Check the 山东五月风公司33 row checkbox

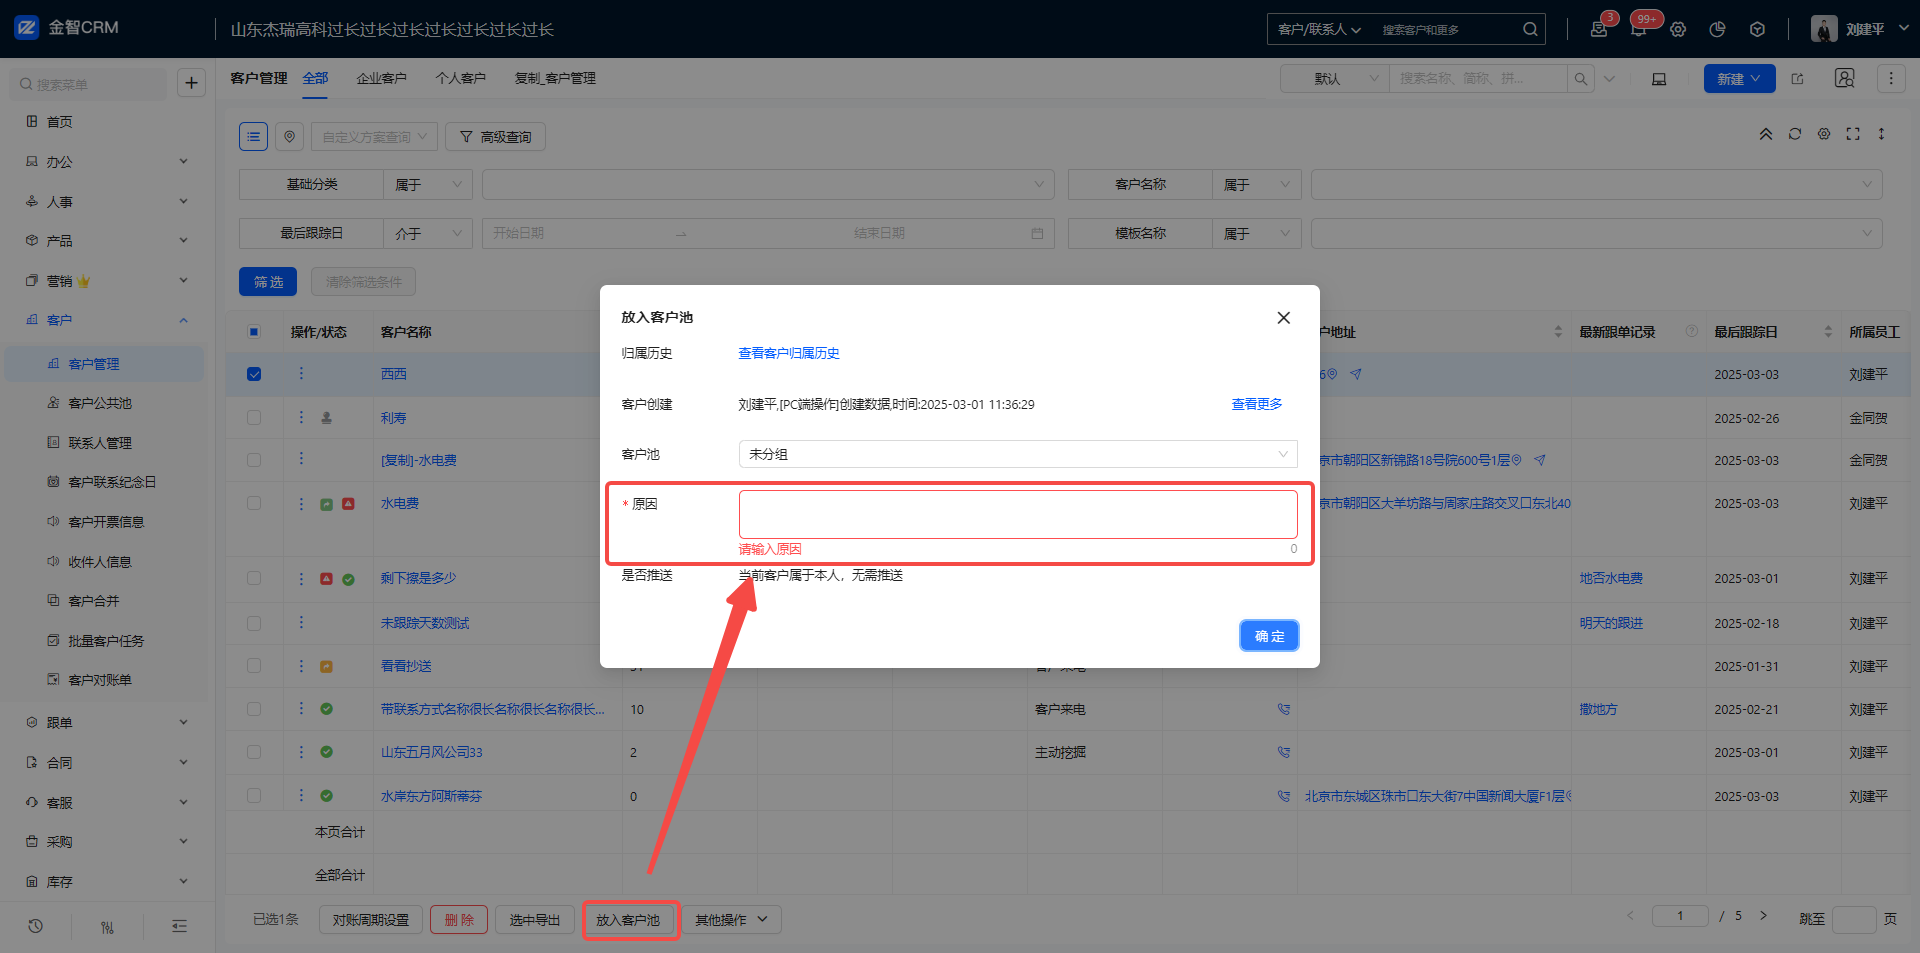[x=254, y=752]
